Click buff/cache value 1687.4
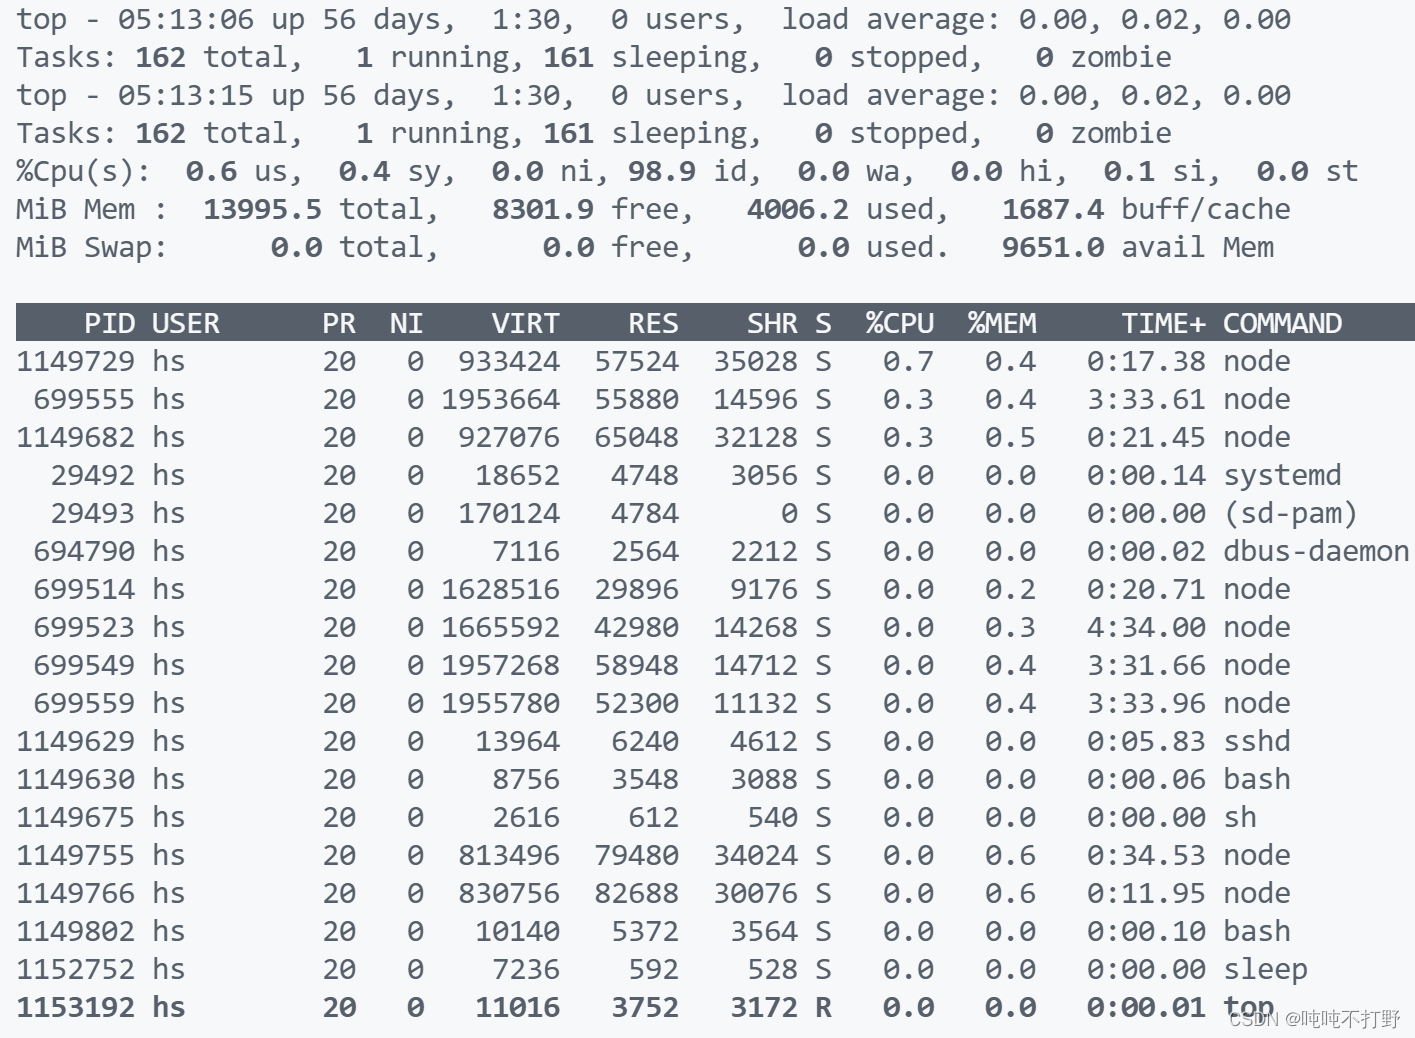 (x=1053, y=209)
